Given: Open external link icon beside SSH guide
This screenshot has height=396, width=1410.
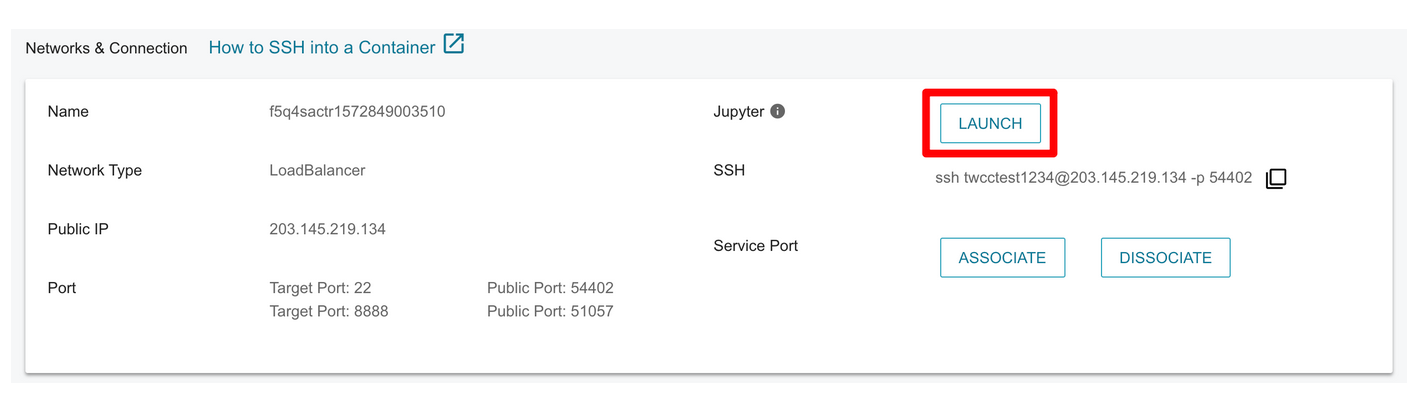Looking at the screenshot, I should click(454, 45).
